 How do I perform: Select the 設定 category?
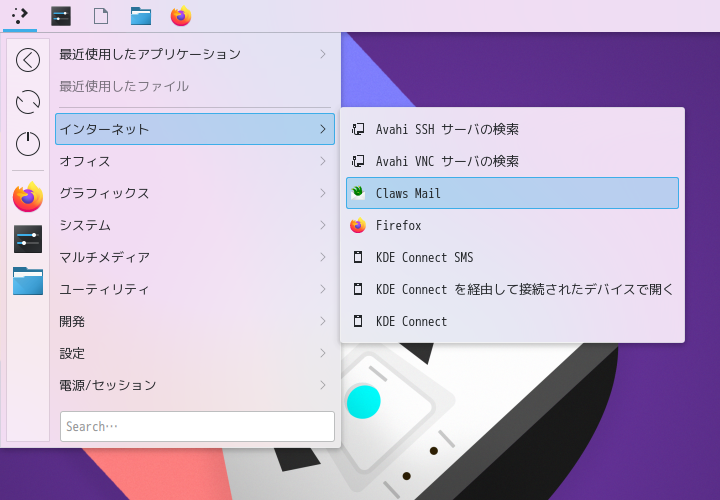(195, 353)
